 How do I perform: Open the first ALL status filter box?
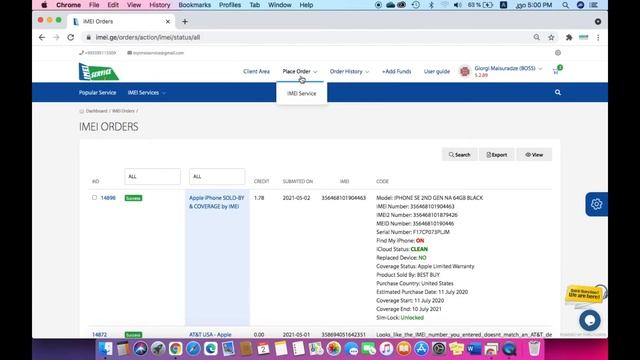coord(152,176)
